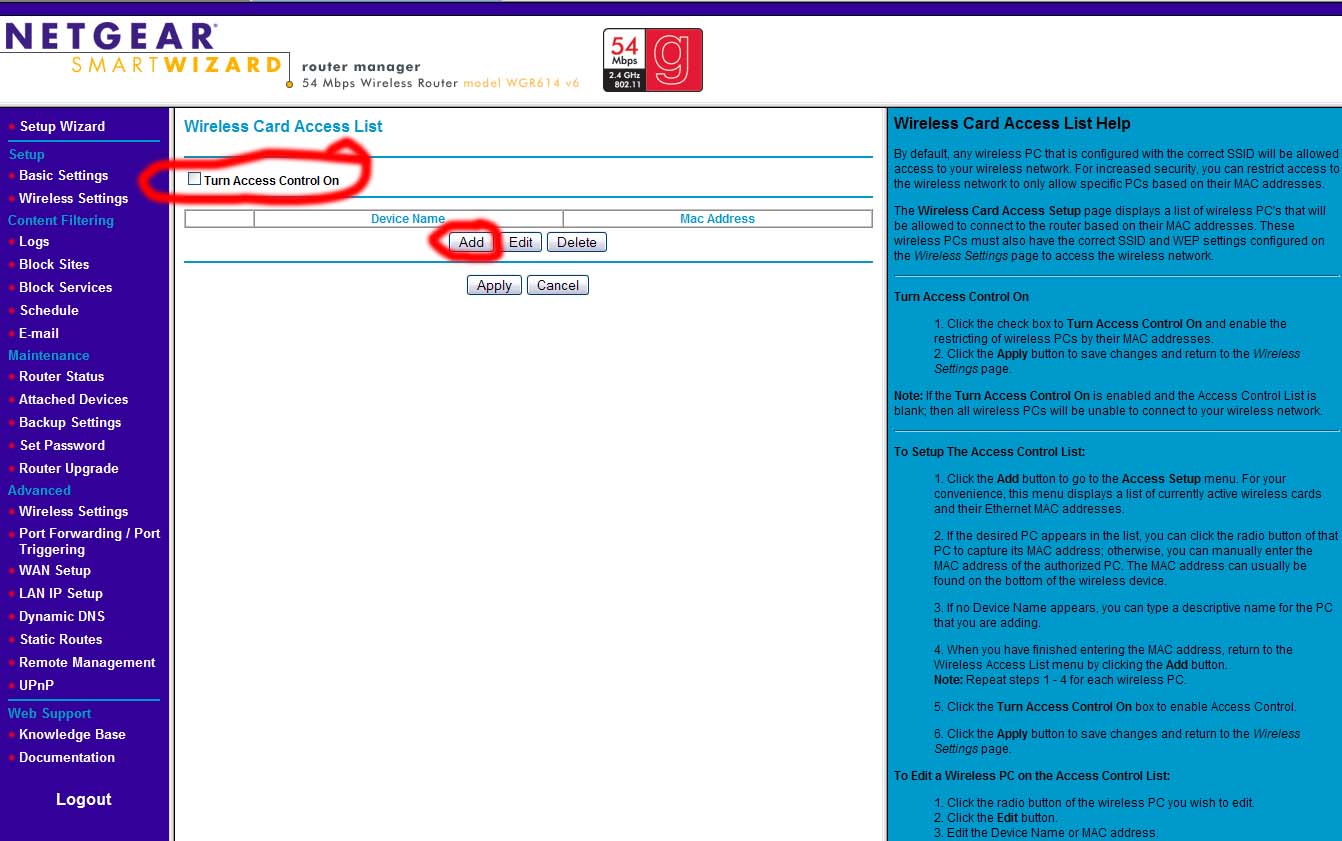The width and height of the screenshot is (1342, 841).
Task: Navigate to Block Services
Action: (x=65, y=287)
